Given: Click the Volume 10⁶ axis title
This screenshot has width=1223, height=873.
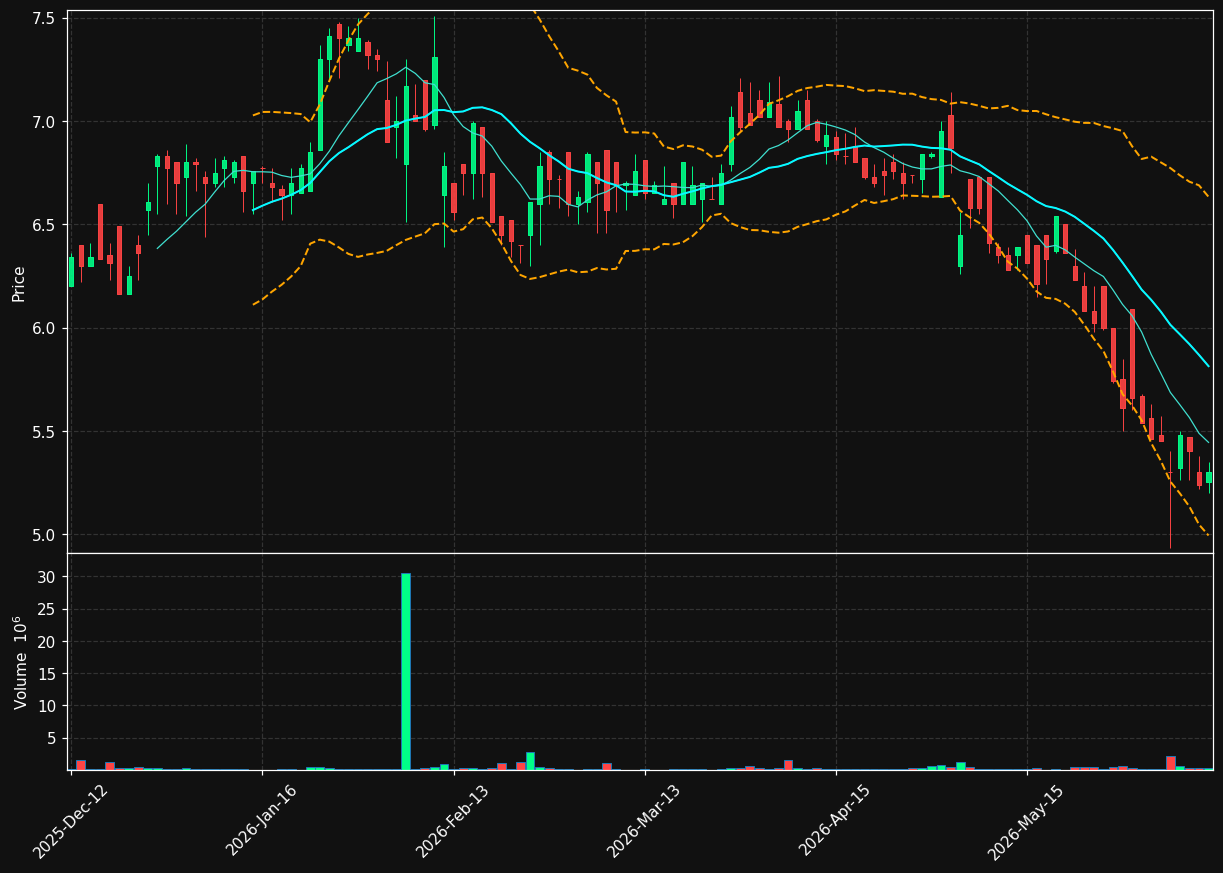Looking at the screenshot, I should pyautogui.click(x=19, y=662).
